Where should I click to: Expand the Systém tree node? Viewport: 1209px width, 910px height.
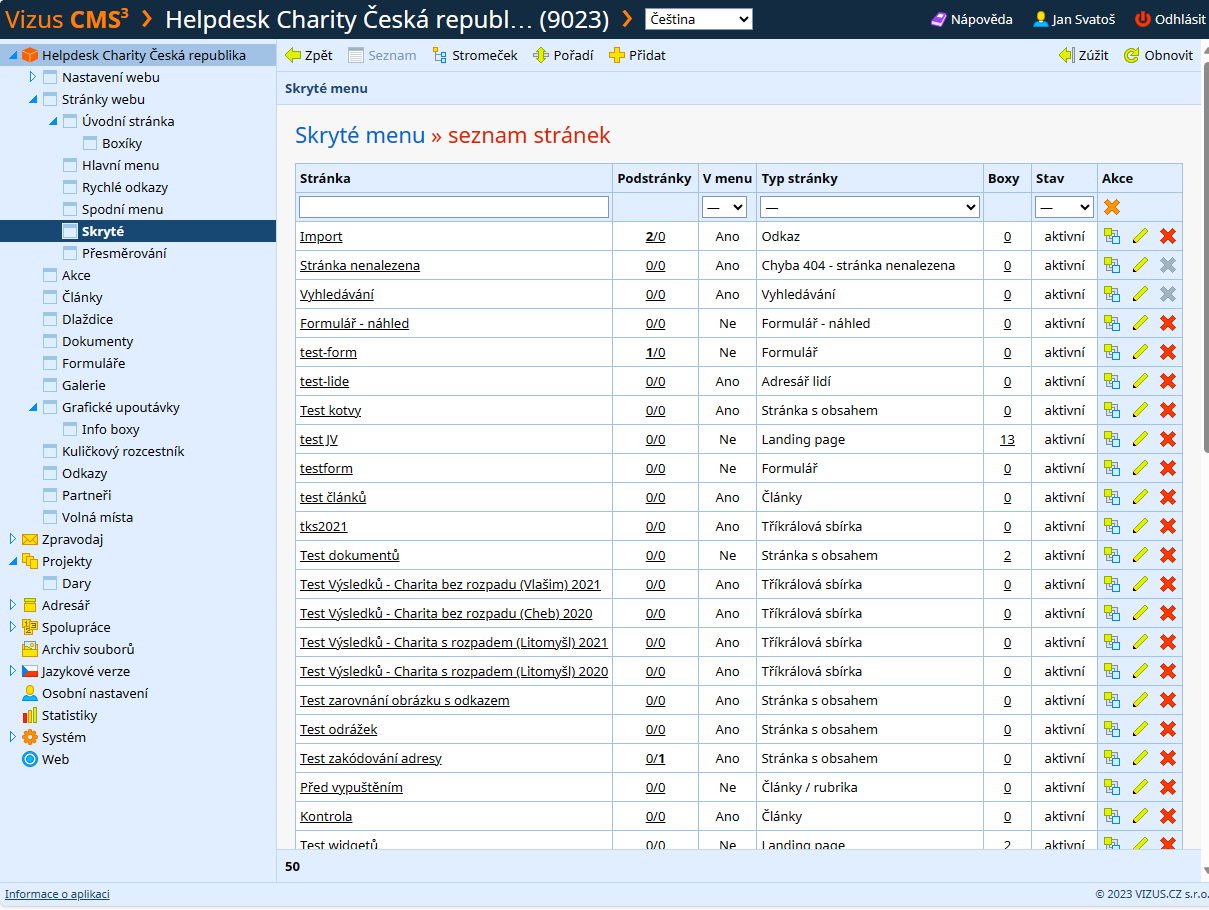click(12, 737)
